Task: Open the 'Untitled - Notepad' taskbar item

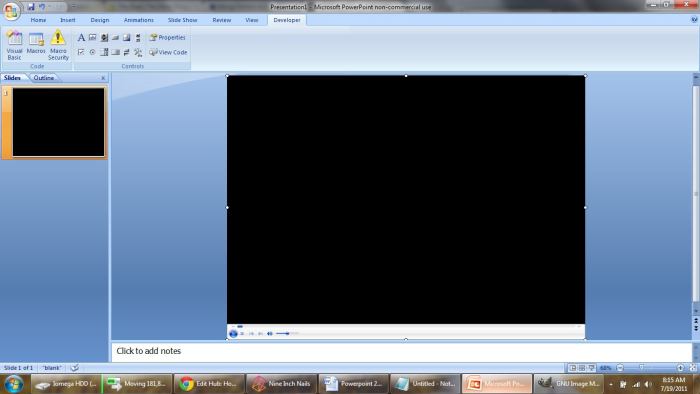Action: coord(425,384)
